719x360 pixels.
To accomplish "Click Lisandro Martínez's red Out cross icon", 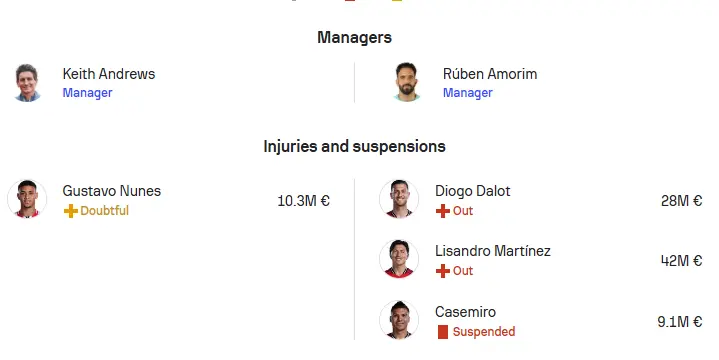I will click(x=442, y=271).
